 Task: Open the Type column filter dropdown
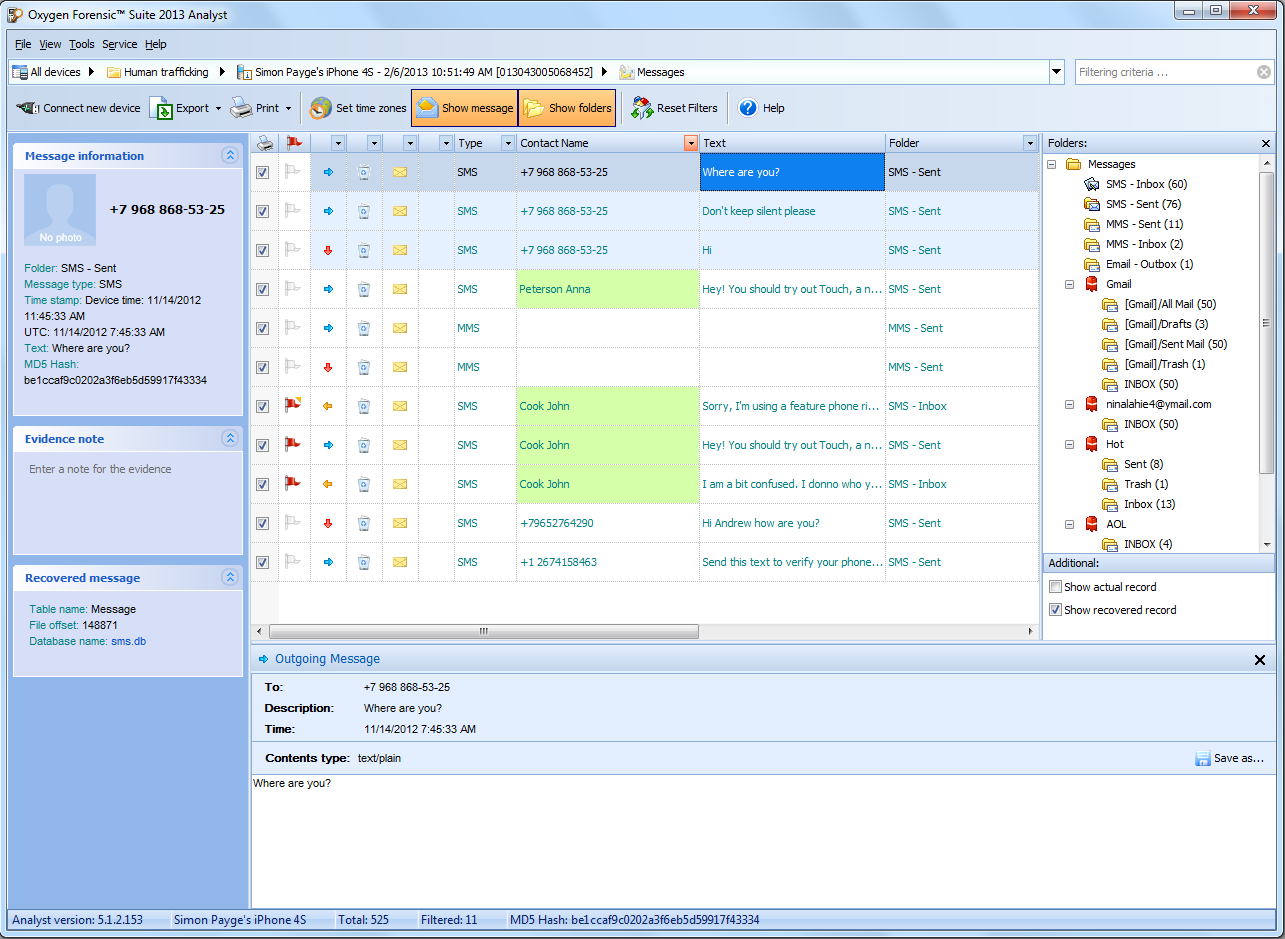[x=508, y=143]
